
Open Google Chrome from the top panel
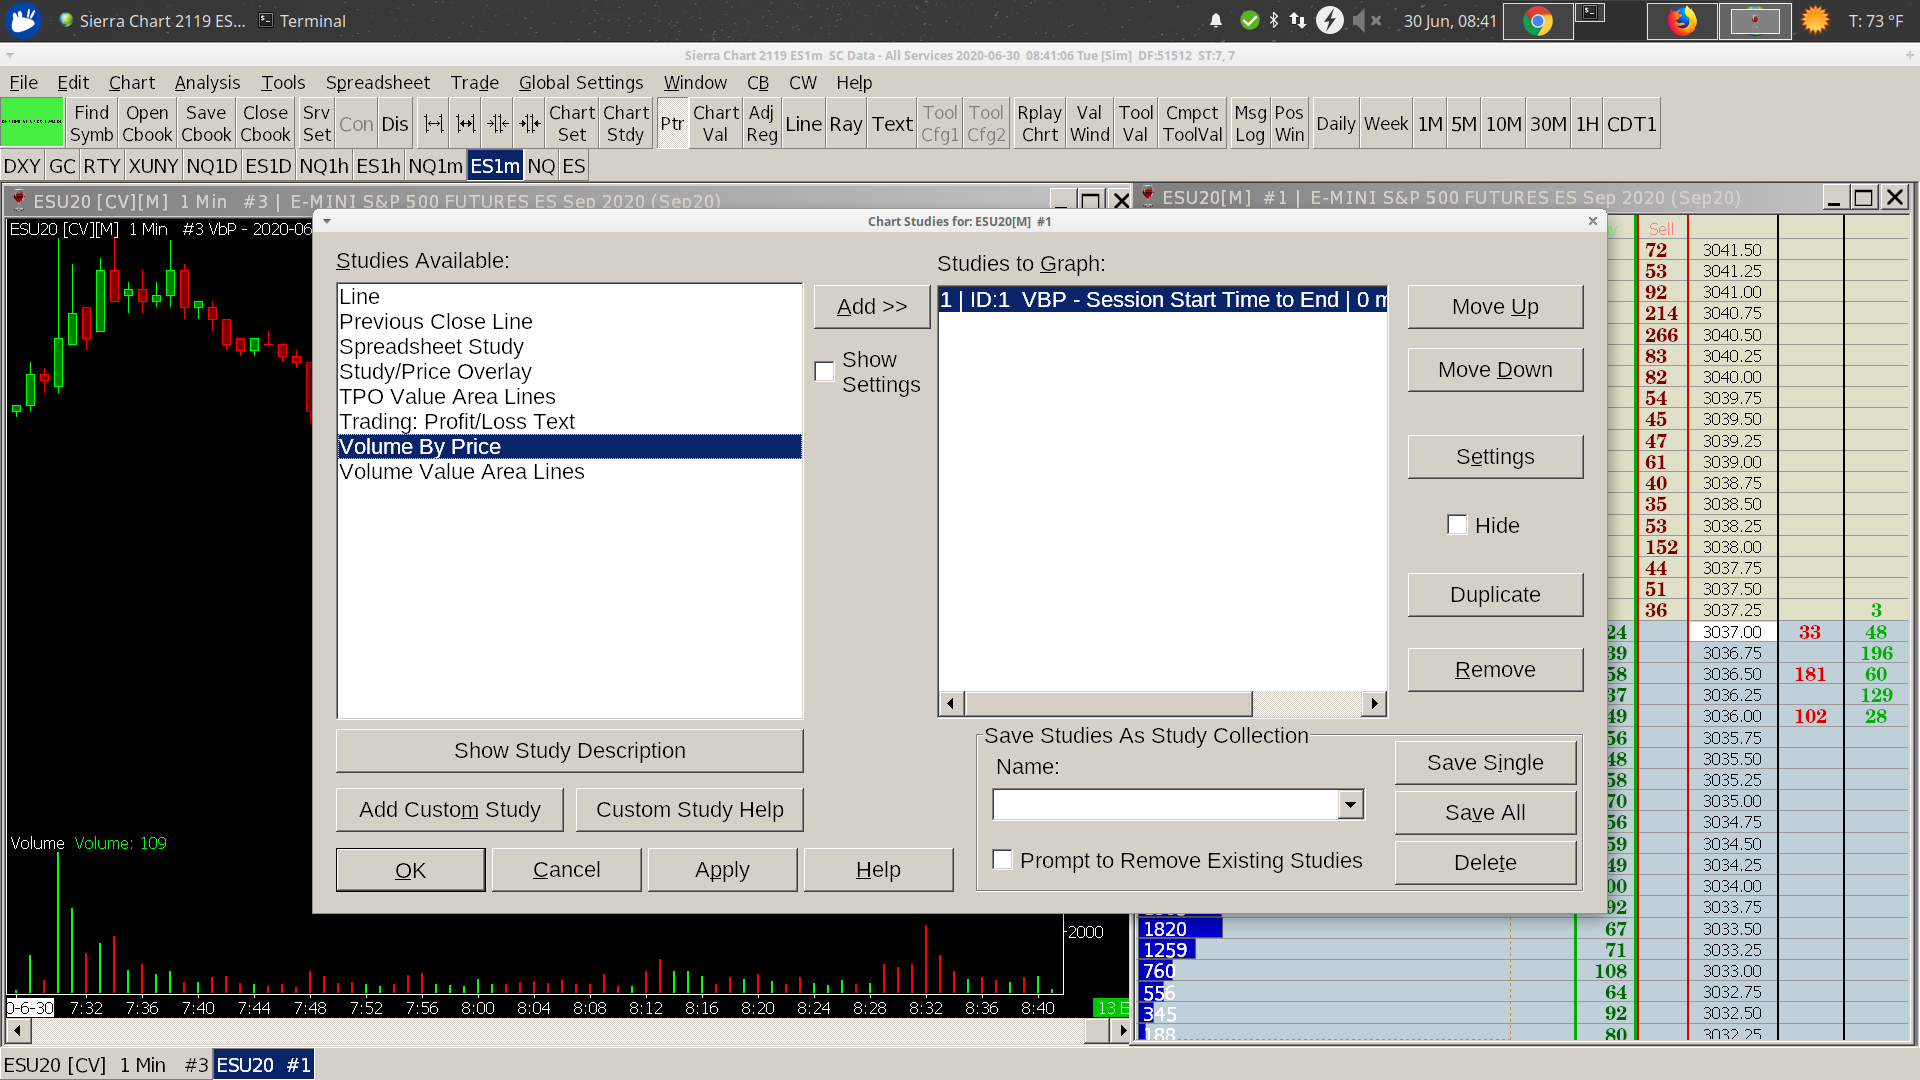(1538, 21)
